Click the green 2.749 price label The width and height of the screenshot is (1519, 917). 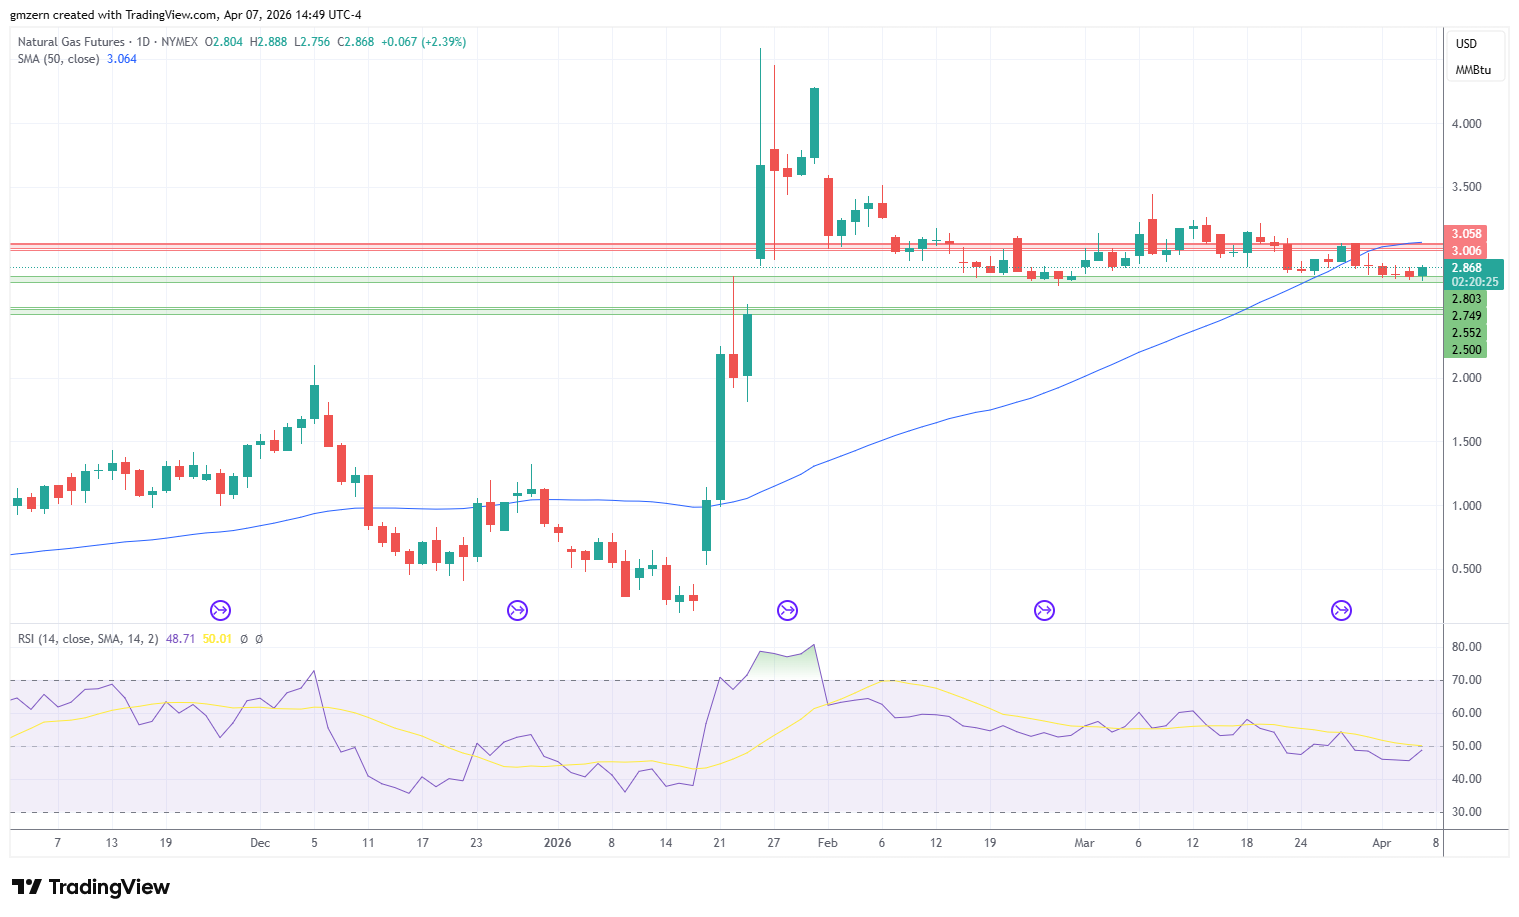(x=1466, y=316)
